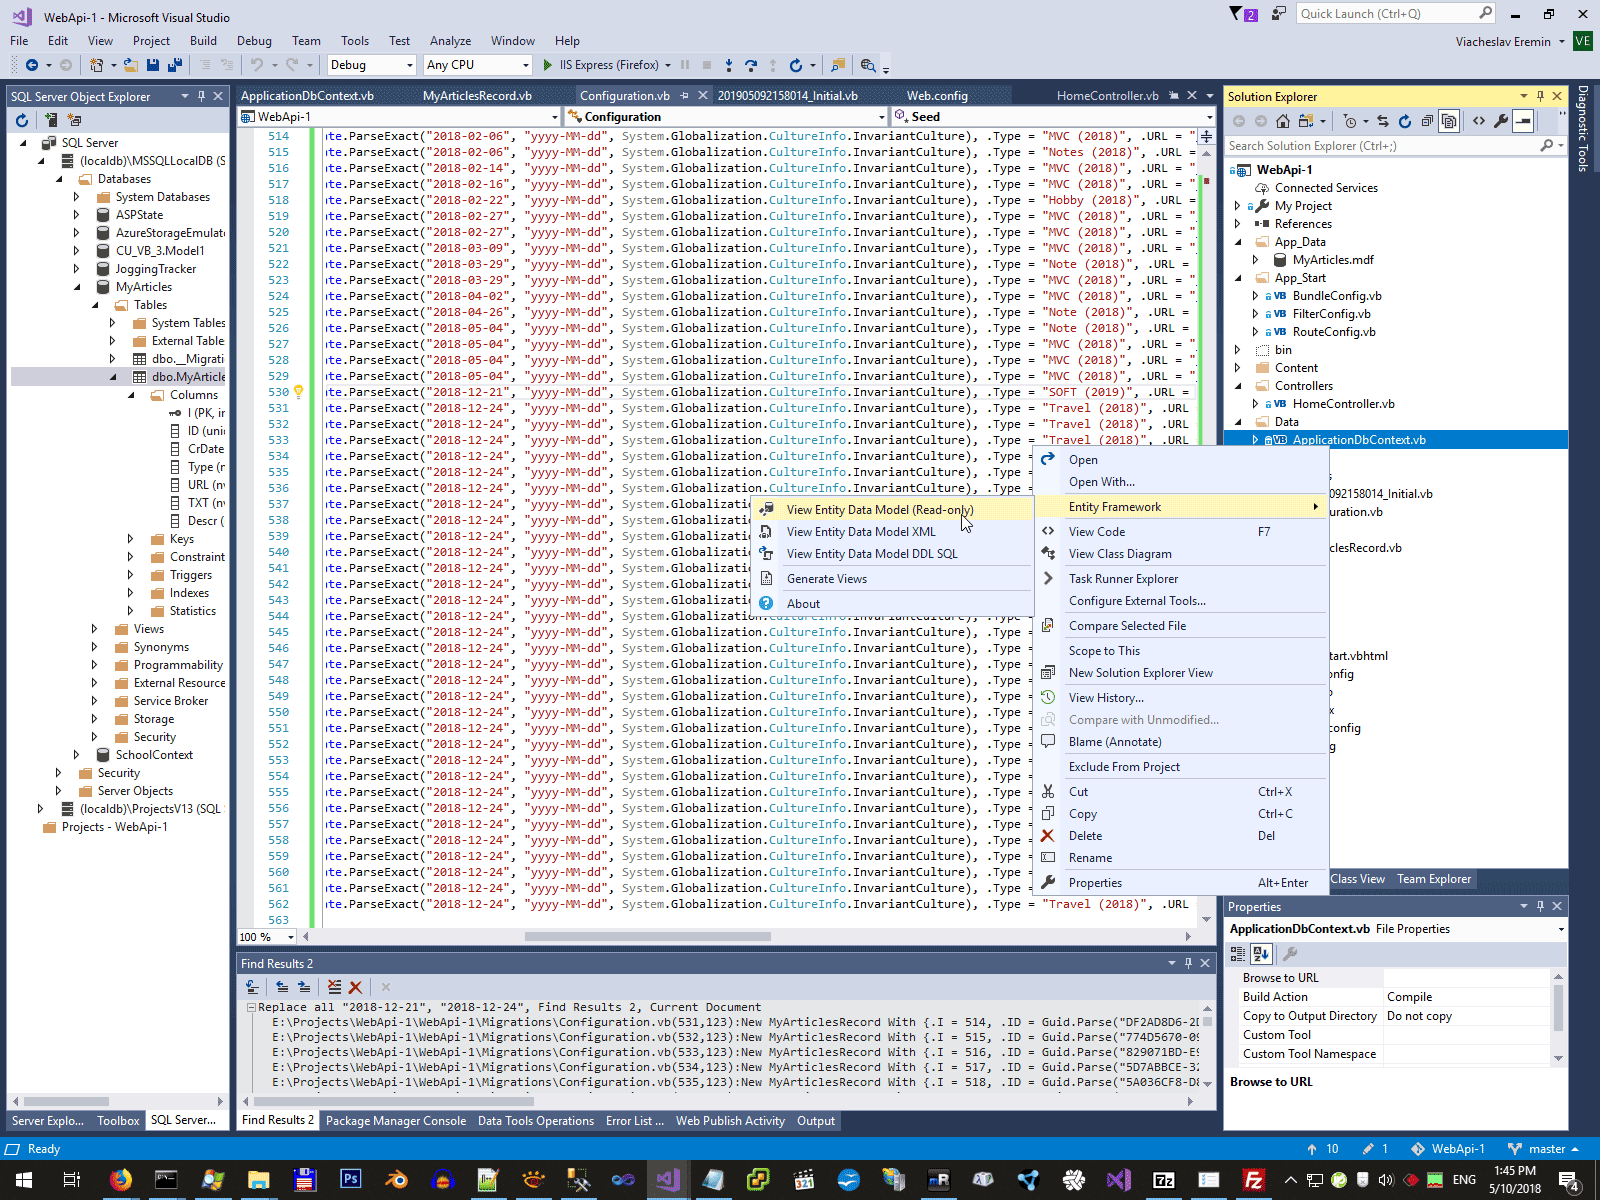Click Go to Previous Location in Find Results
The width and height of the screenshot is (1600, 1200).
282,987
